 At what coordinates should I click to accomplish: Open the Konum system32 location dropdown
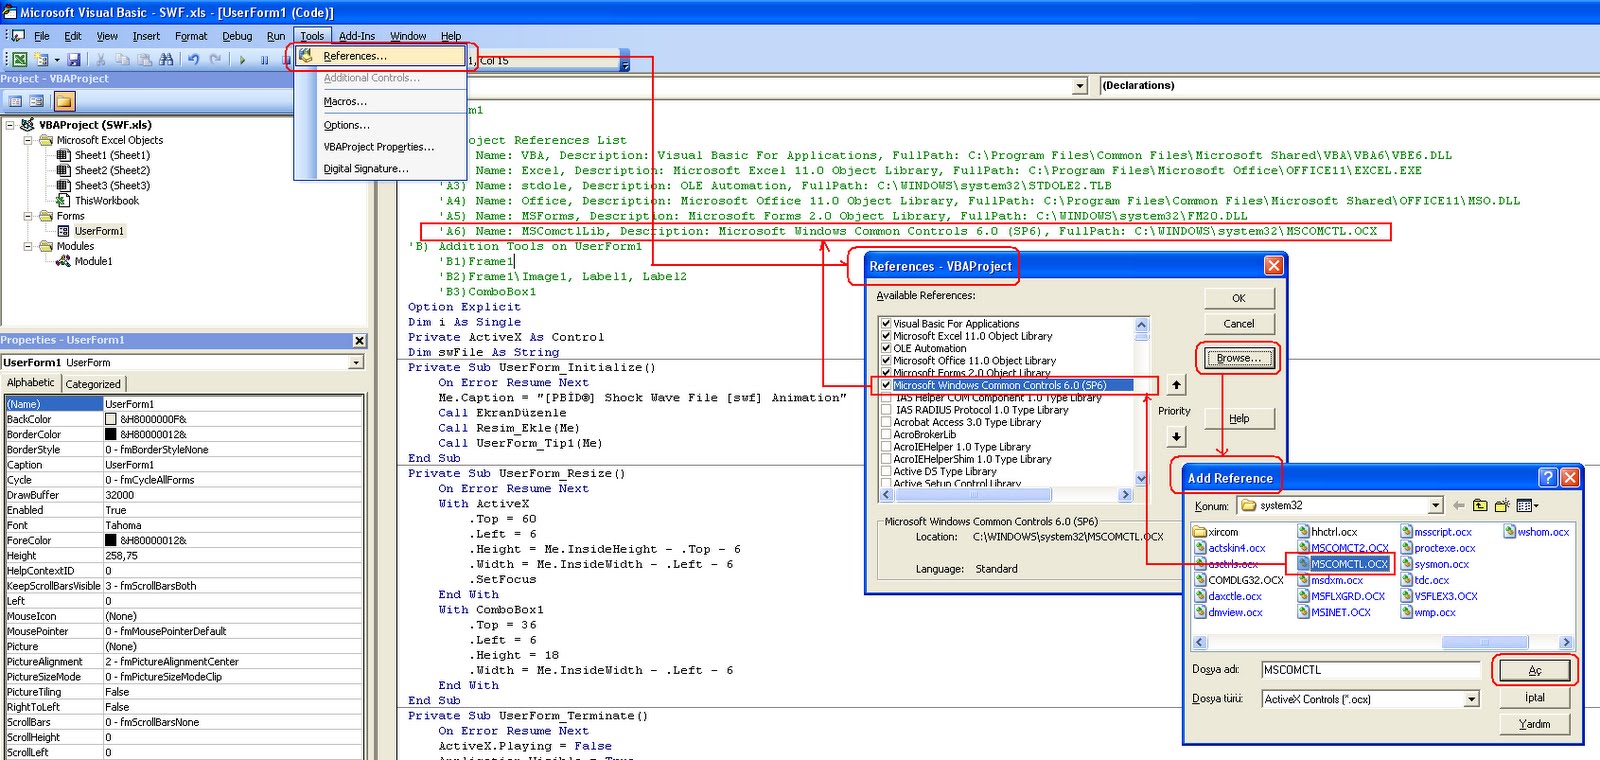pos(1436,506)
